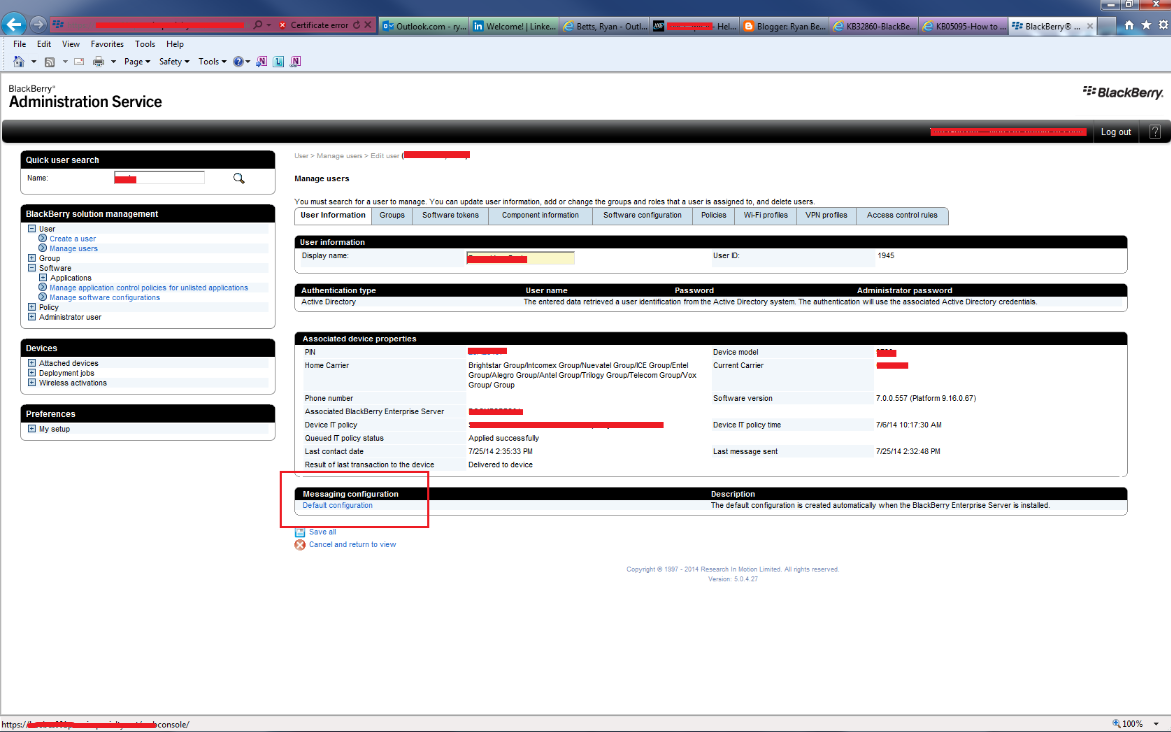Expand the Deployment jobs node

(x=32, y=373)
